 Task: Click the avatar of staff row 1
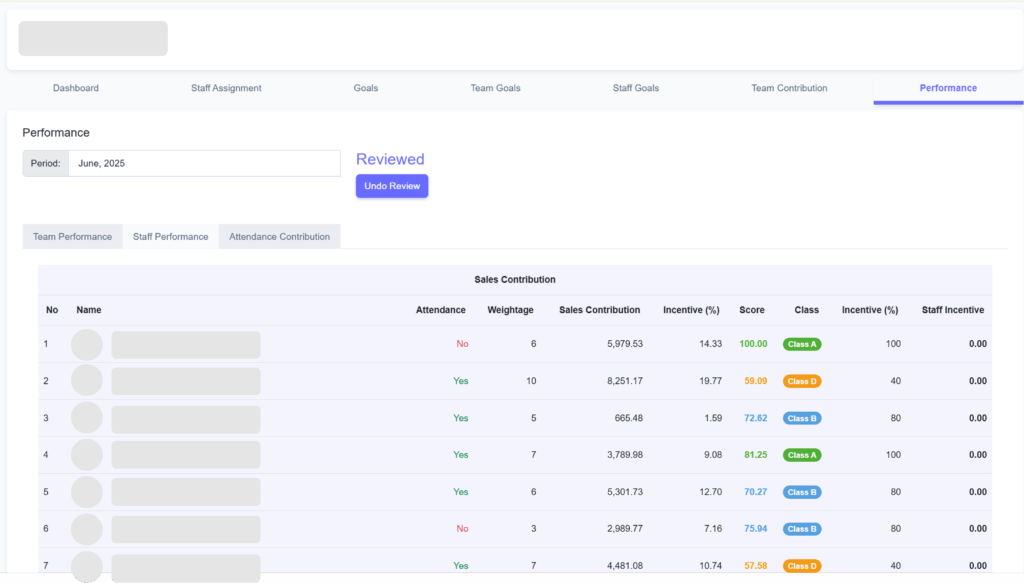(x=87, y=344)
